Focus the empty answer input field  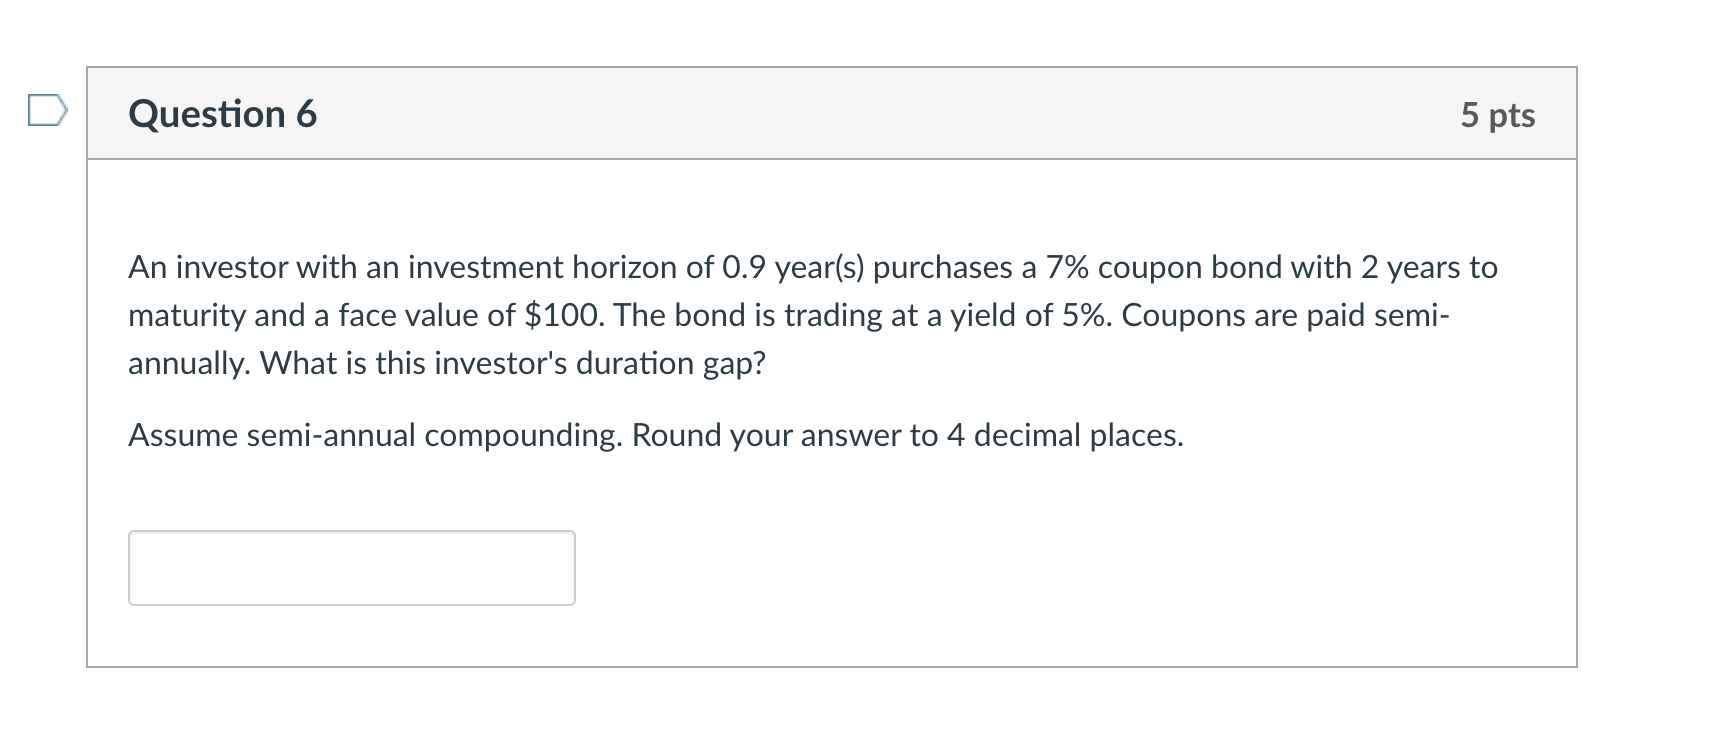(352, 568)
